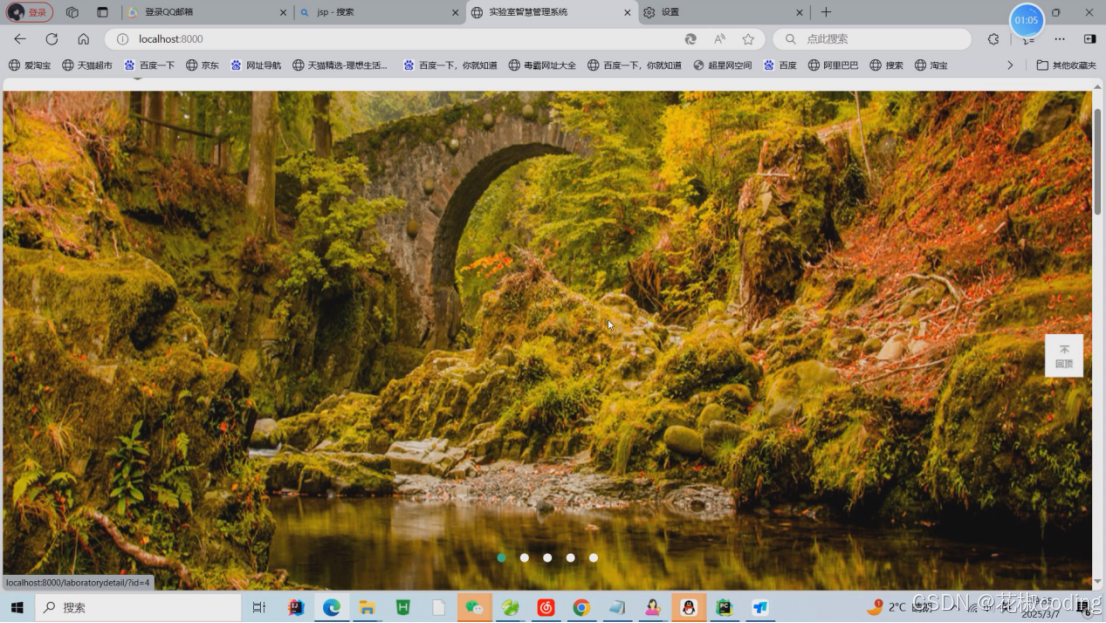Open the Windows Start menu
The width and height of the screenshot is (1106, 623).
[x=18, y=607]
